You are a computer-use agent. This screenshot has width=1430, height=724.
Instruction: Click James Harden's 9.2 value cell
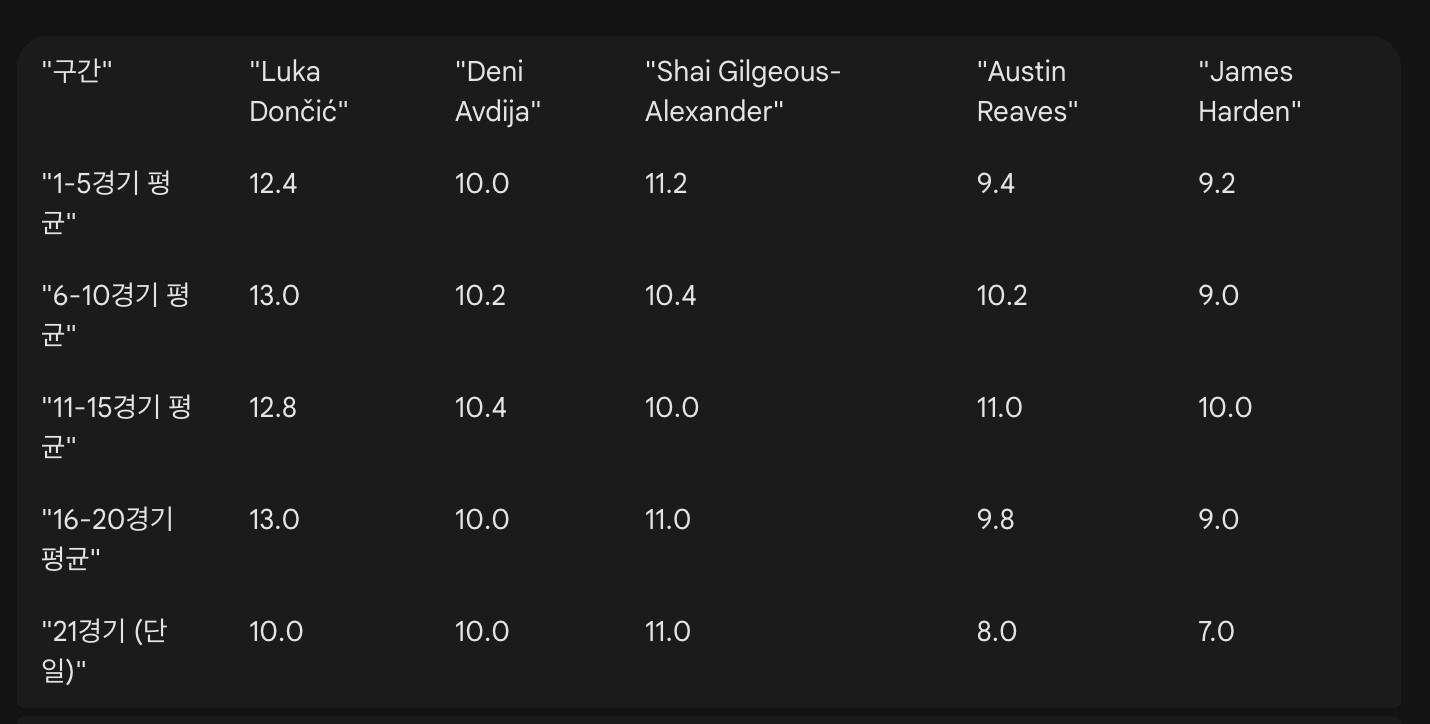coord(1217,184)
